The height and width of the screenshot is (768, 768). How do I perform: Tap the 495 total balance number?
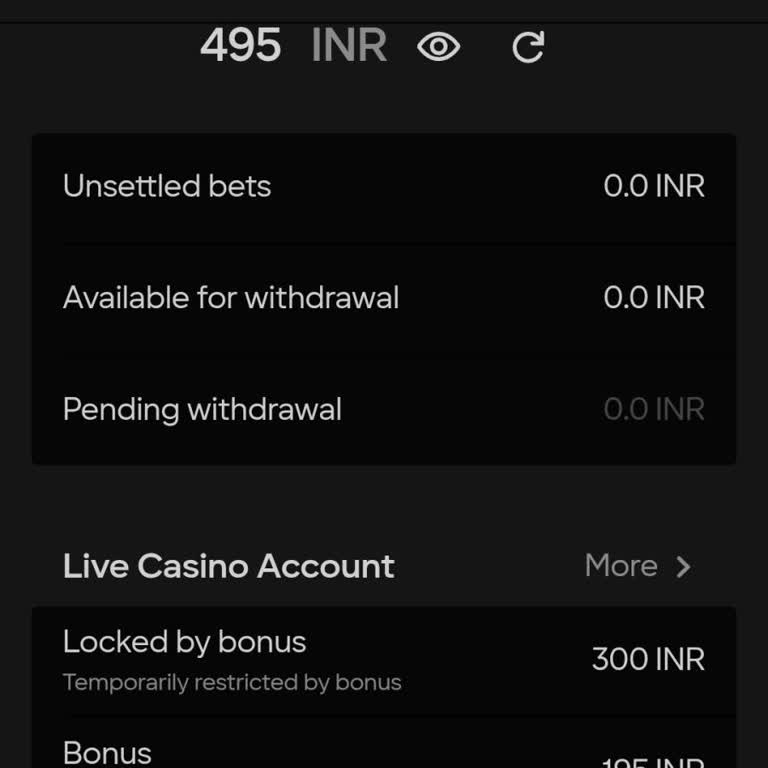pos(240,46)
